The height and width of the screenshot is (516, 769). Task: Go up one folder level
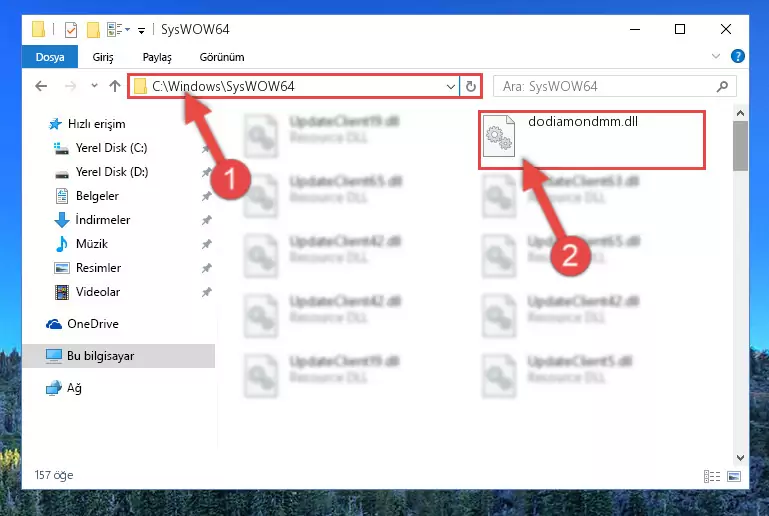115,86
